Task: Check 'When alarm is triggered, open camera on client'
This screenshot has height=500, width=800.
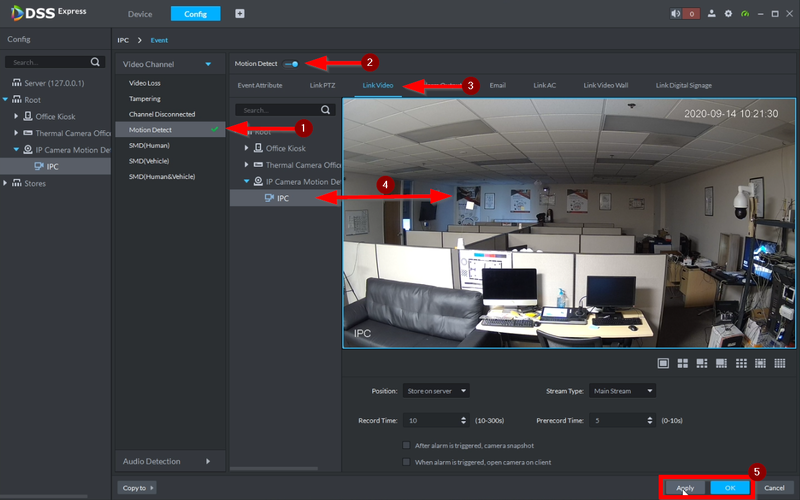Action: point(406,462)
